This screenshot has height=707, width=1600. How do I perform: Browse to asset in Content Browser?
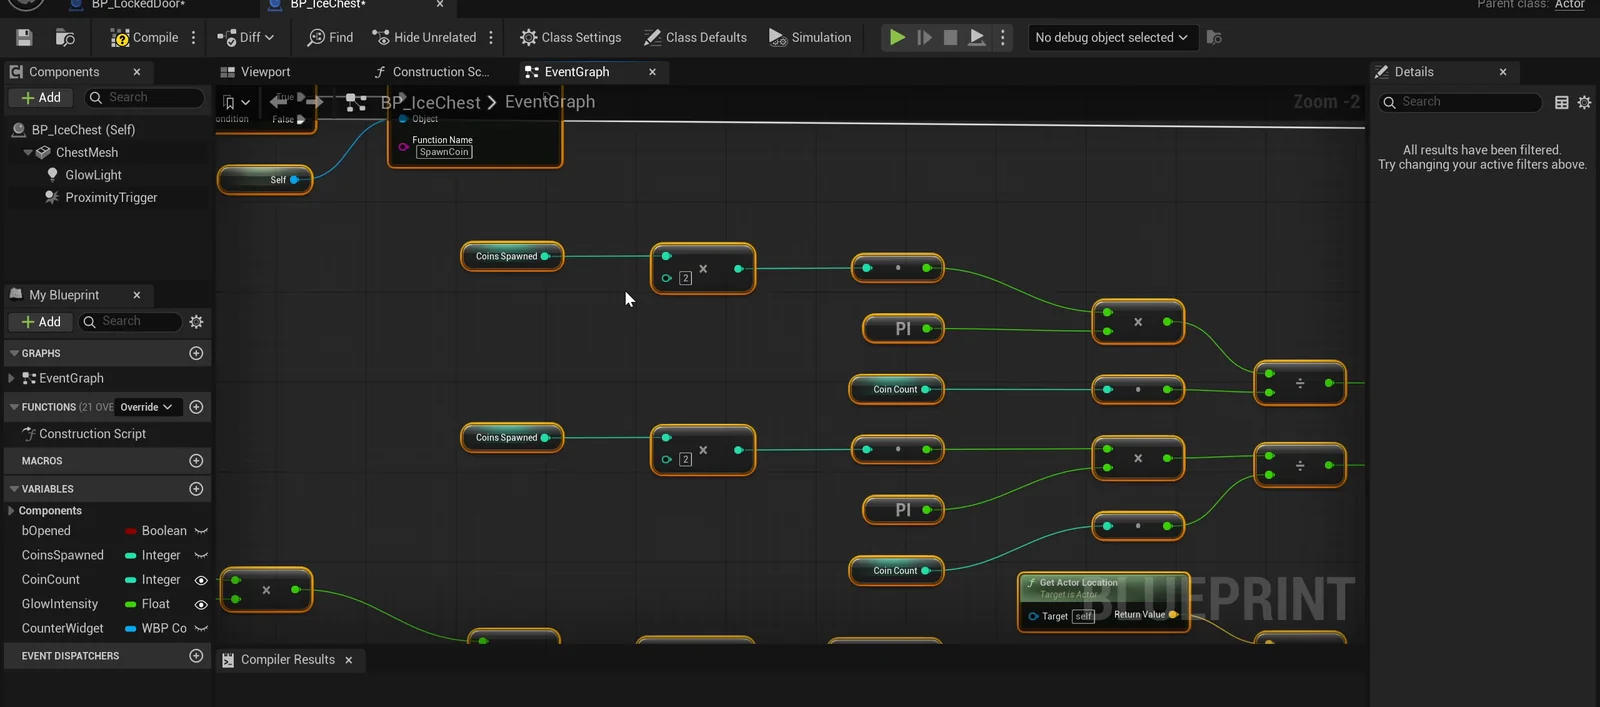[x=65, y=38]
